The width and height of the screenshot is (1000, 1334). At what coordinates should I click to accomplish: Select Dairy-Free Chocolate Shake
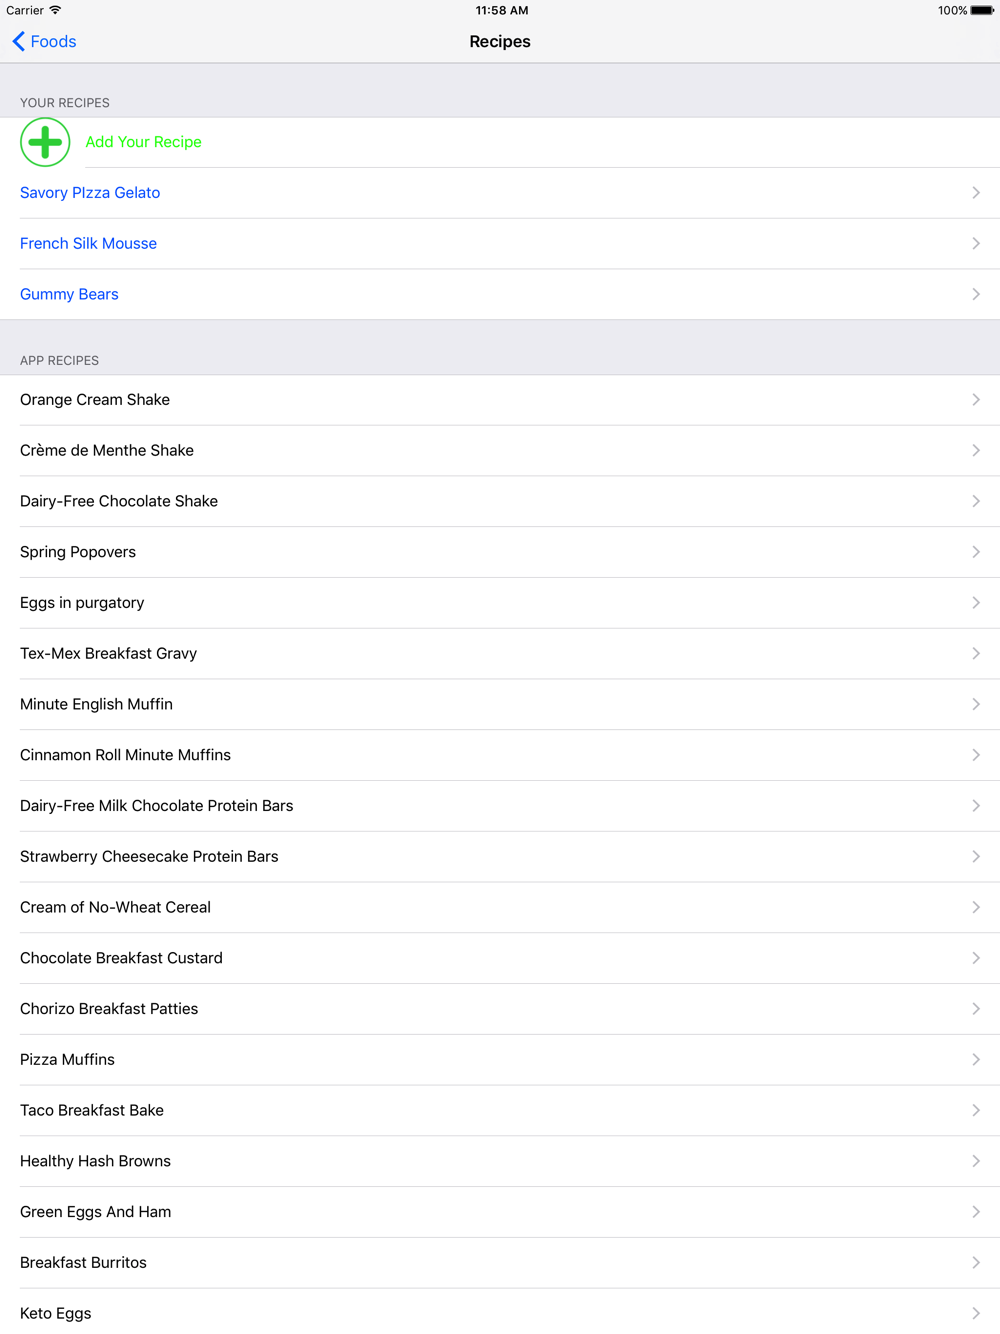click(x=500, y=502)
